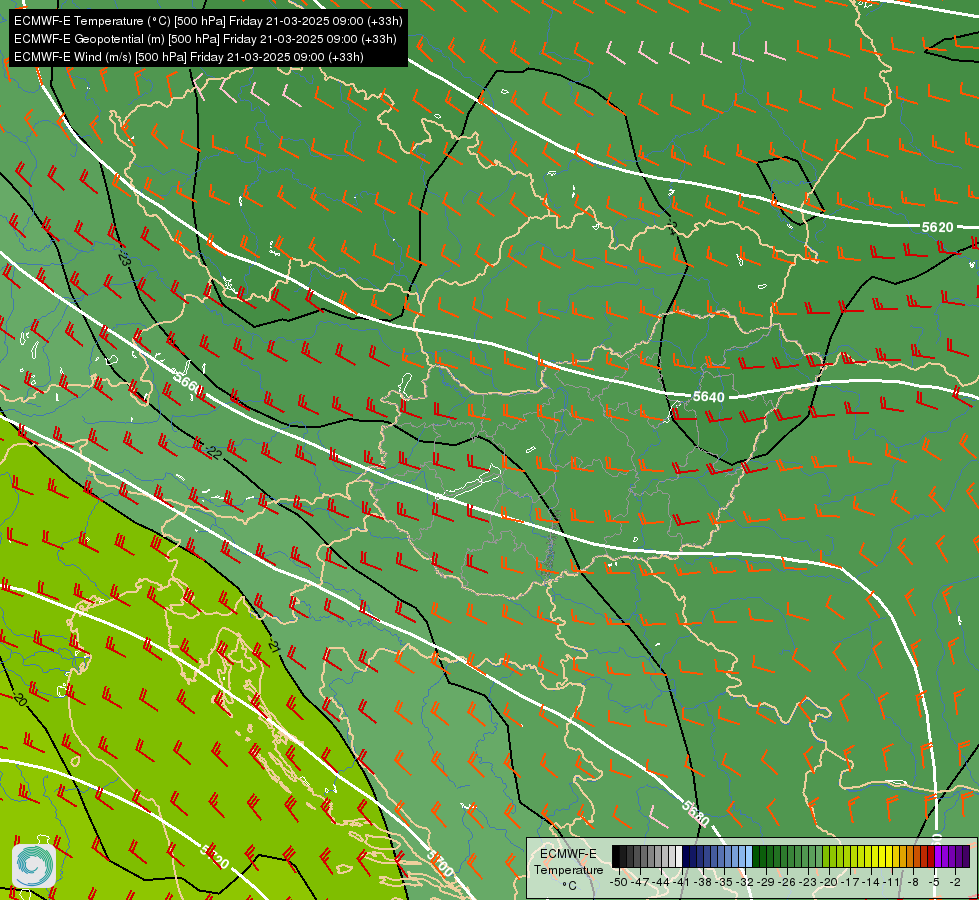Click the 5700 geopotential contour label
The image size is (979, 900).
point(440,863)
